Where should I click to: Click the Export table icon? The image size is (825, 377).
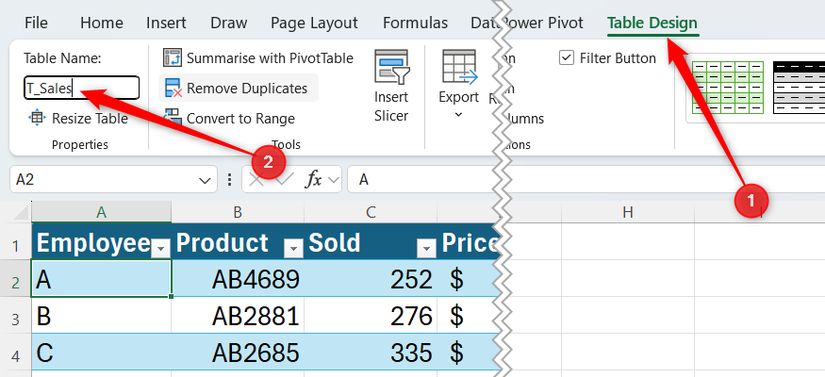(459, 67)
